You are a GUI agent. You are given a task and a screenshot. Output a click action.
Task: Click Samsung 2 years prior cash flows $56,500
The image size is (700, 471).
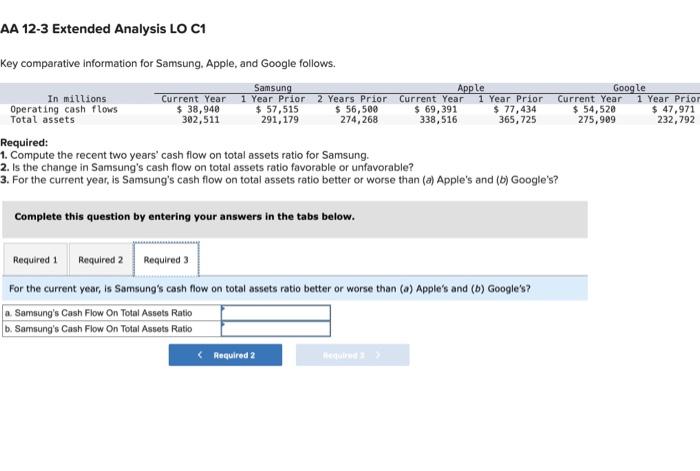[x=356, y=109]
